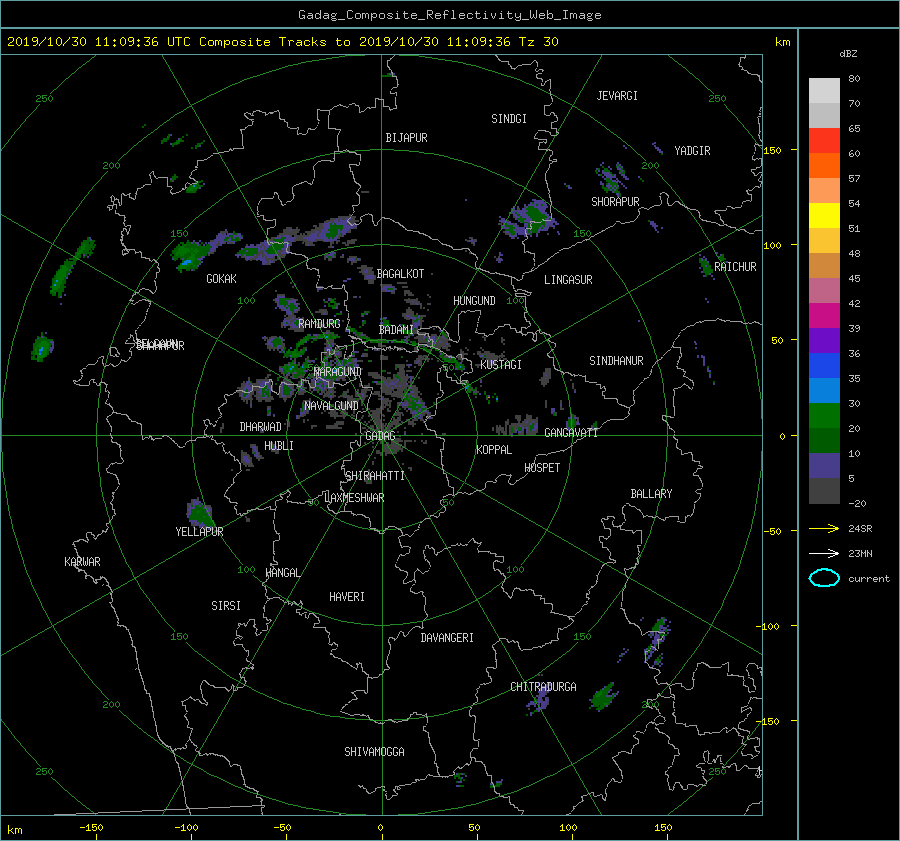This screenshot has height=841, width=900.
Task: Click the YELLAPUR city label
Action: tap(199, 532)
